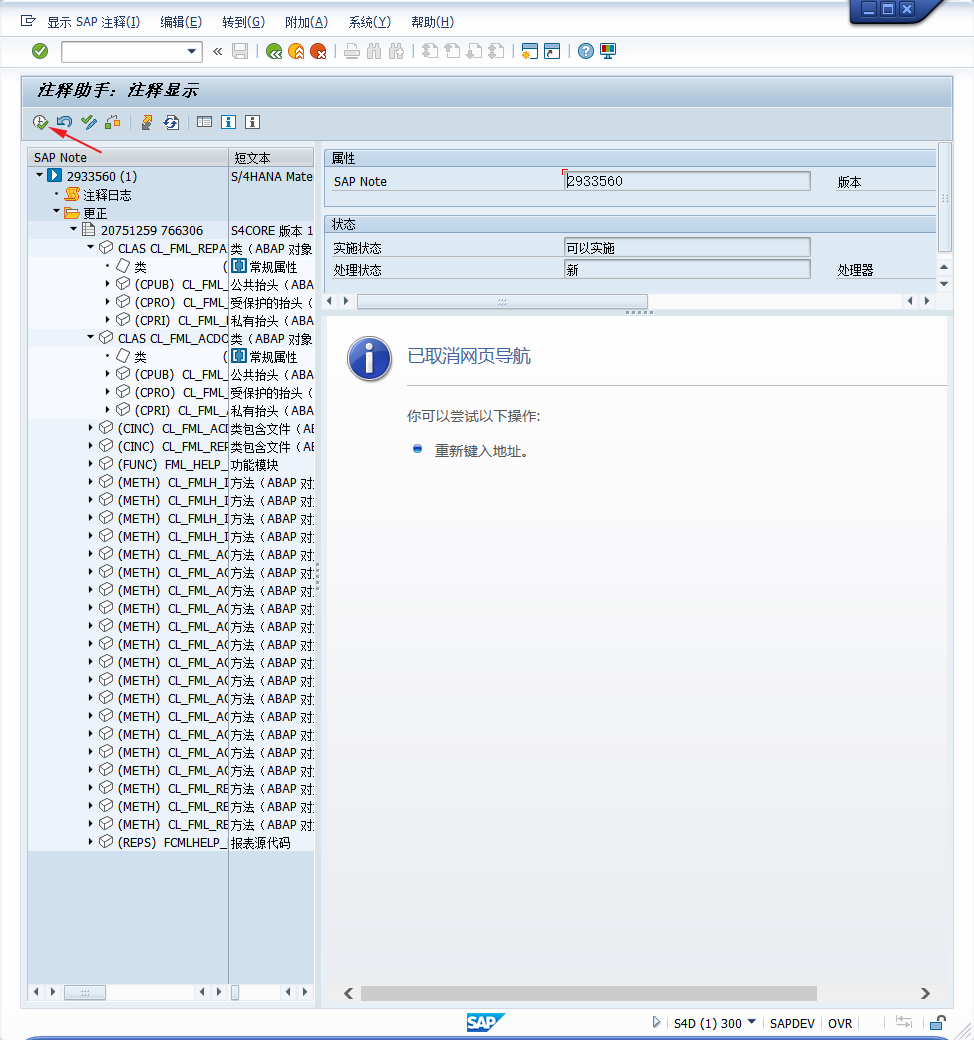Click the Create New Session window icon
Viewport: 974px width, 1040px height.
530,51
